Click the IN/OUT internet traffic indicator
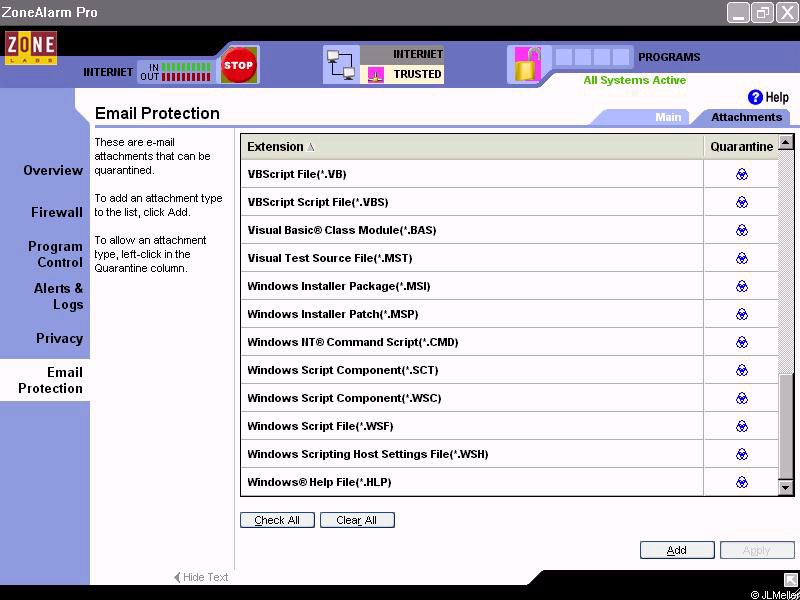800x600 pixels. coord(176,72)
